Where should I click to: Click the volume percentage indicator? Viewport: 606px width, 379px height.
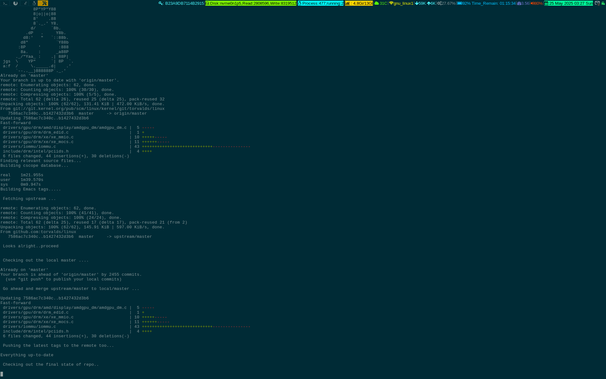(537, 3)
